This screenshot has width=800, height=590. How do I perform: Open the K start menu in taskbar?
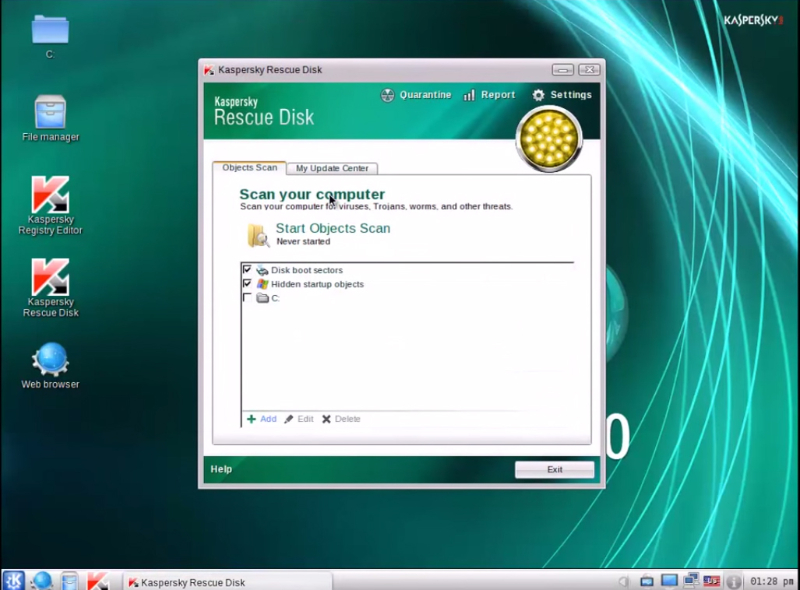tap(14, 581)
